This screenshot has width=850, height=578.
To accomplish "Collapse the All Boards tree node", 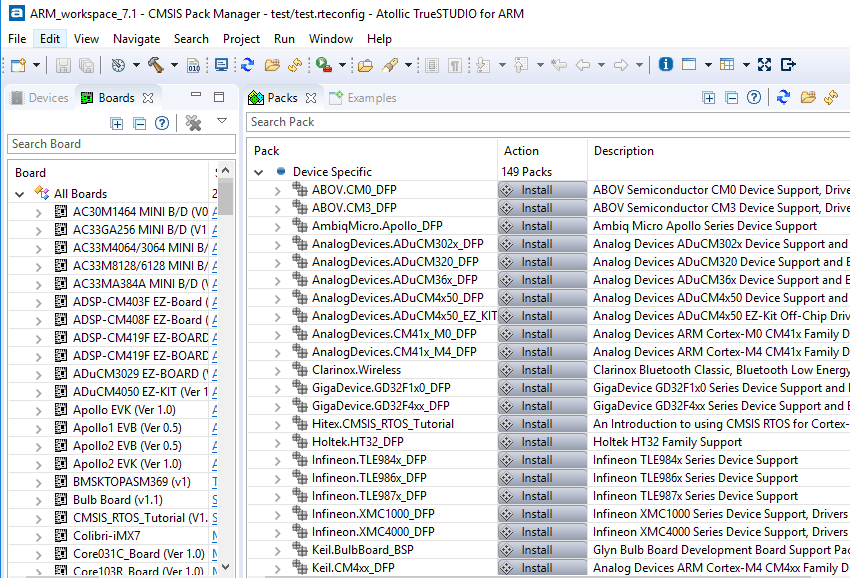I will pos(20,194).
